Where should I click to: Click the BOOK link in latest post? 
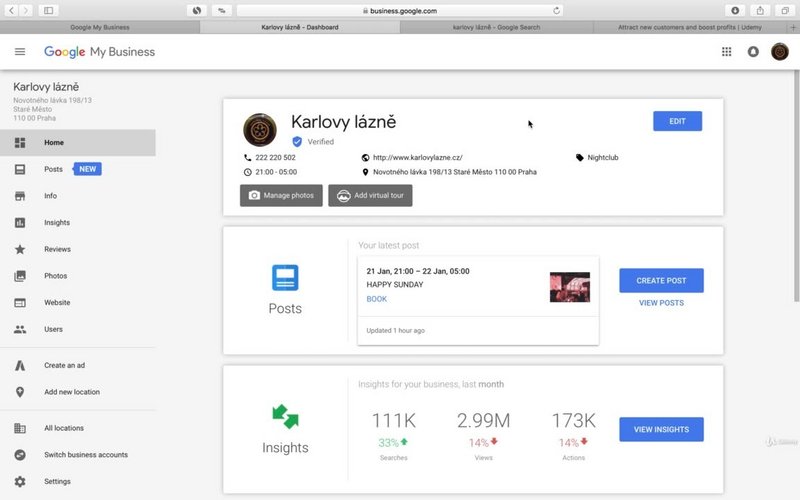point(377,299)
